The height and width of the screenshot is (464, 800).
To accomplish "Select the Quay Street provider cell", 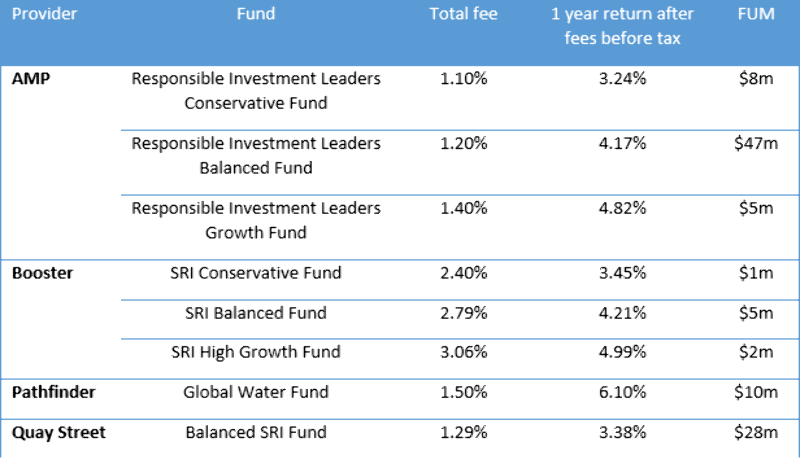I will pos(59,432).
